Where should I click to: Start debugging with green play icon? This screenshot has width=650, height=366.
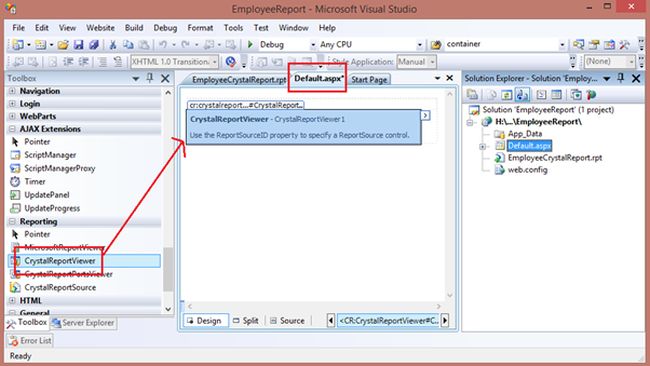coord(250,44)
